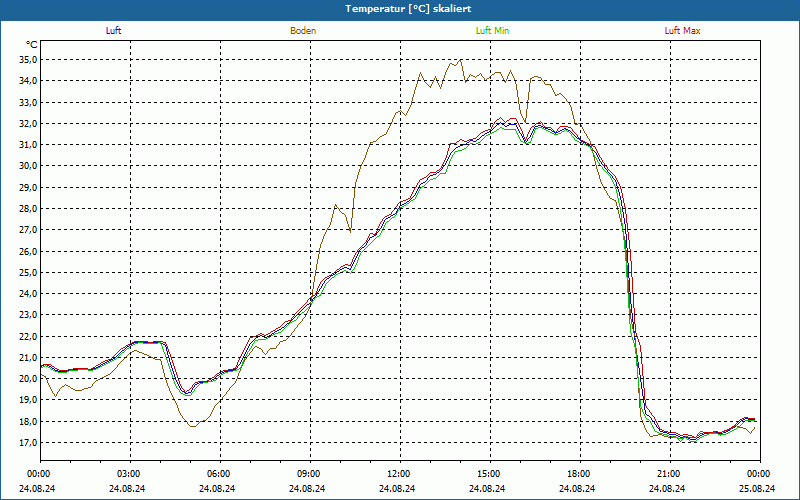Click the 15:00 time axis label
Viewport: 800px width, 500px height.
point(488,474)
